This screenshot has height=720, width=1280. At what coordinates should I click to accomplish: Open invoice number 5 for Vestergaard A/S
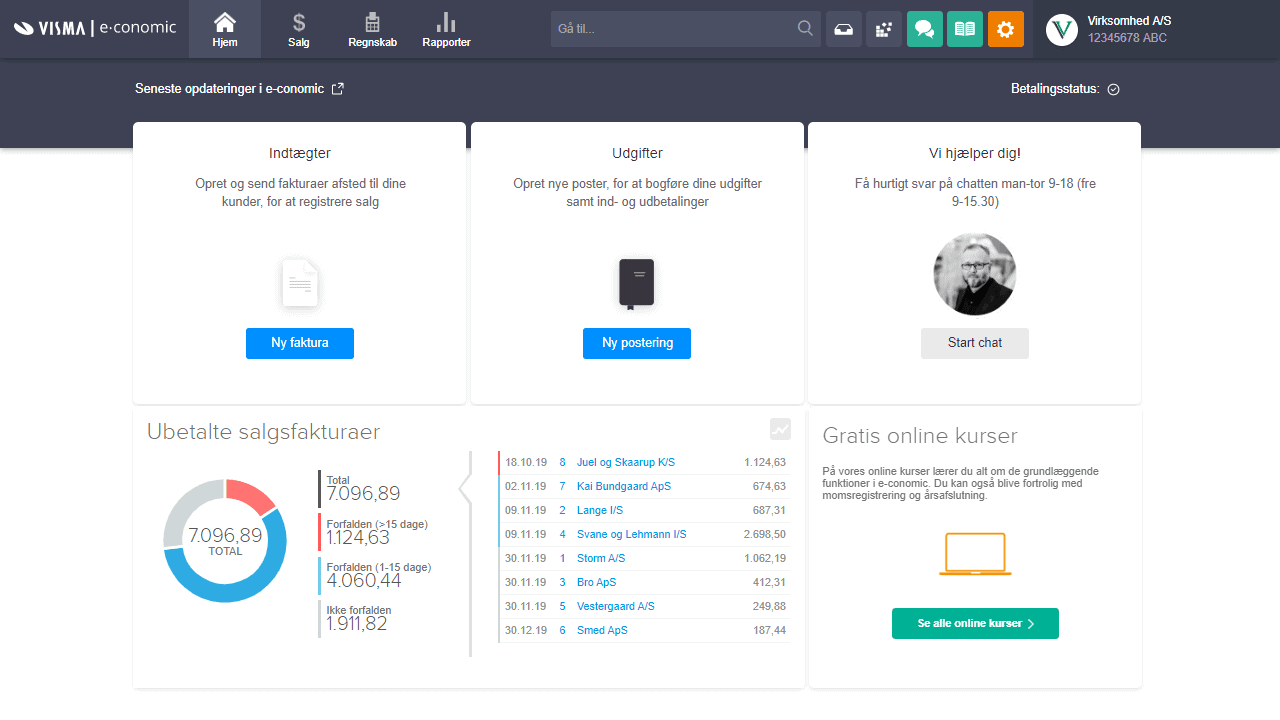coord(563,606)
